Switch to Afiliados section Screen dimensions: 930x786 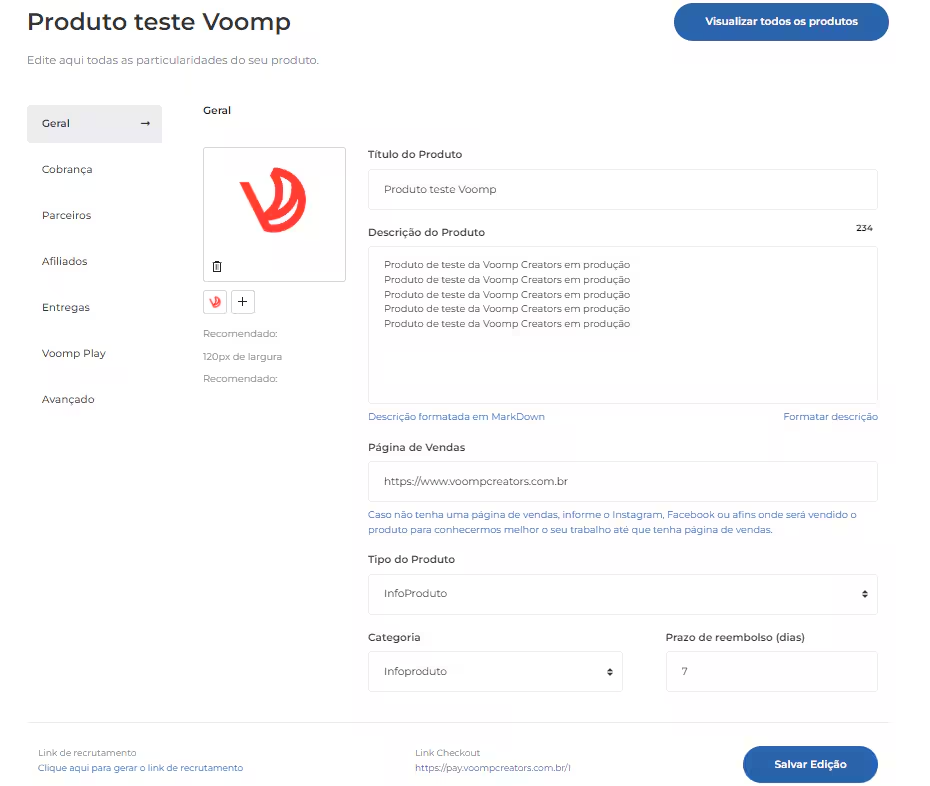(x=65, y=262)
